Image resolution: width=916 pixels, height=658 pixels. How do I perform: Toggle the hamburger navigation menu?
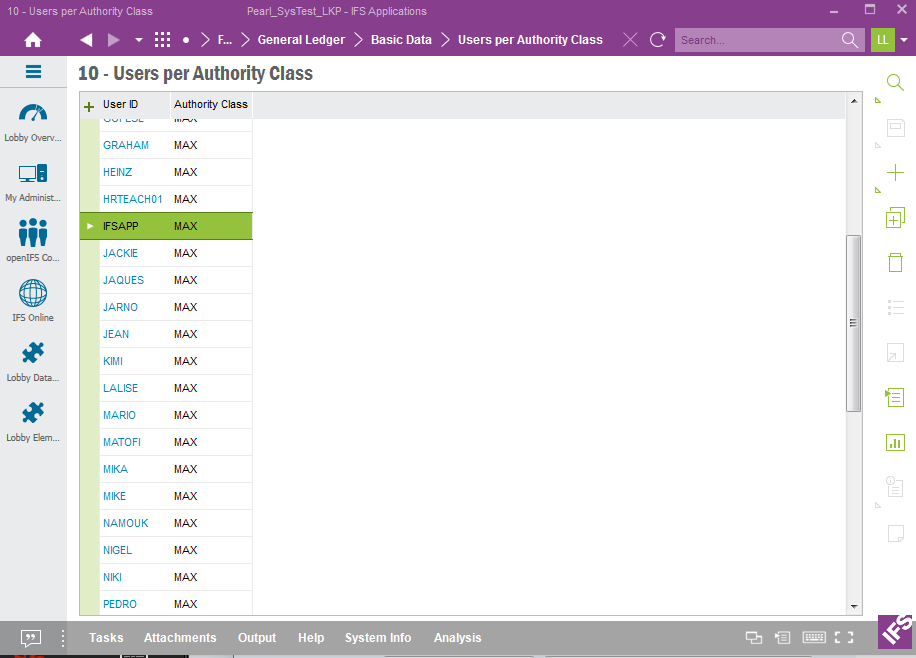[33, 72]
